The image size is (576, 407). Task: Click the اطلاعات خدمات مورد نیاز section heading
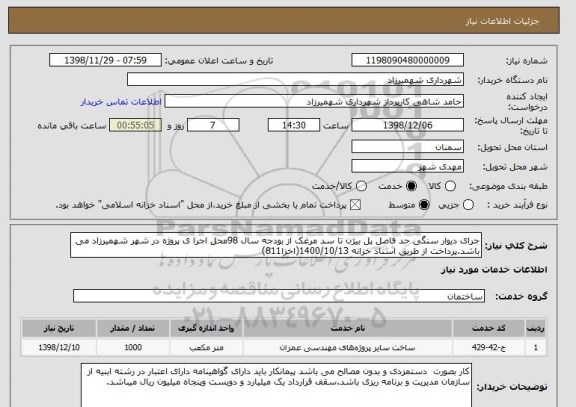pyautogui.click(x=494, y=270)
